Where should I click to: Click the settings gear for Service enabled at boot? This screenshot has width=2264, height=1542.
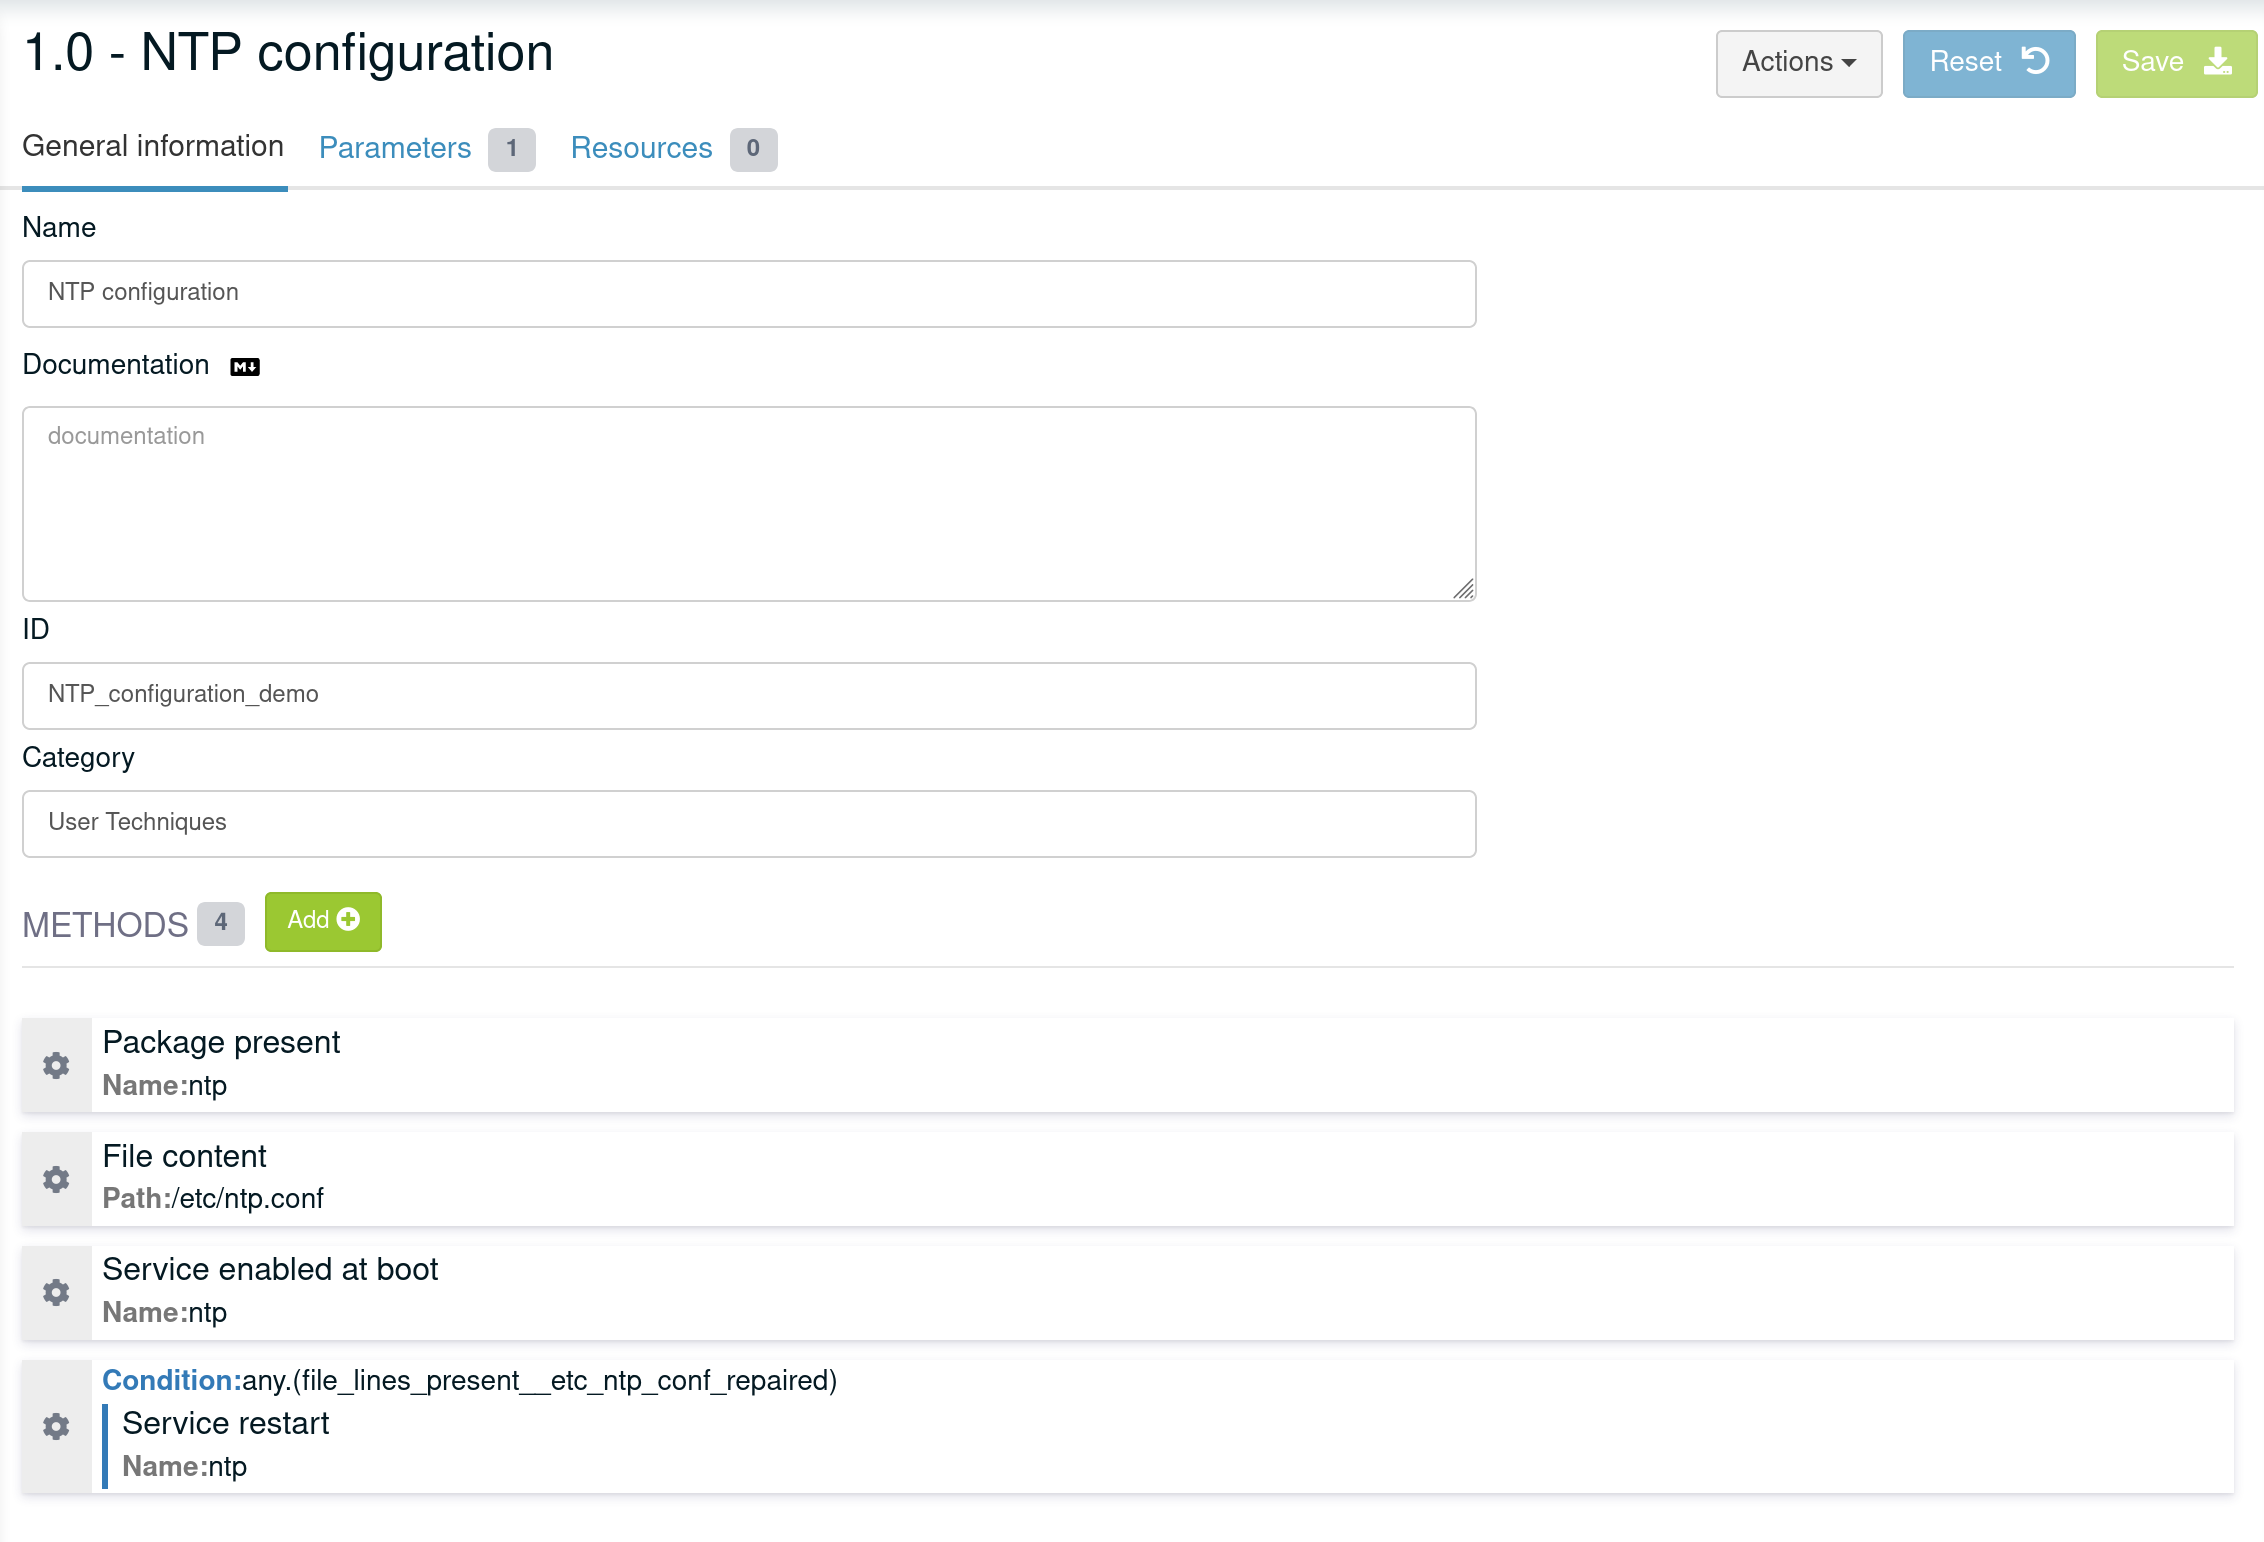click(55, 1291)
